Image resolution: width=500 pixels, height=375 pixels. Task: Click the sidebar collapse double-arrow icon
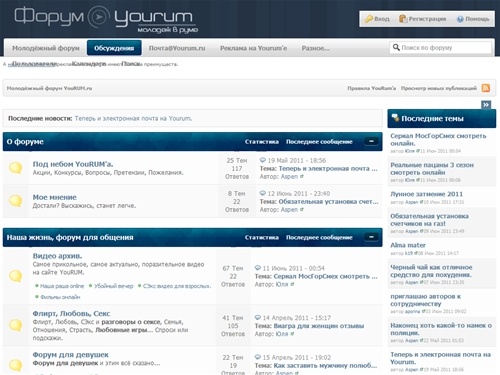coord(486,105)
